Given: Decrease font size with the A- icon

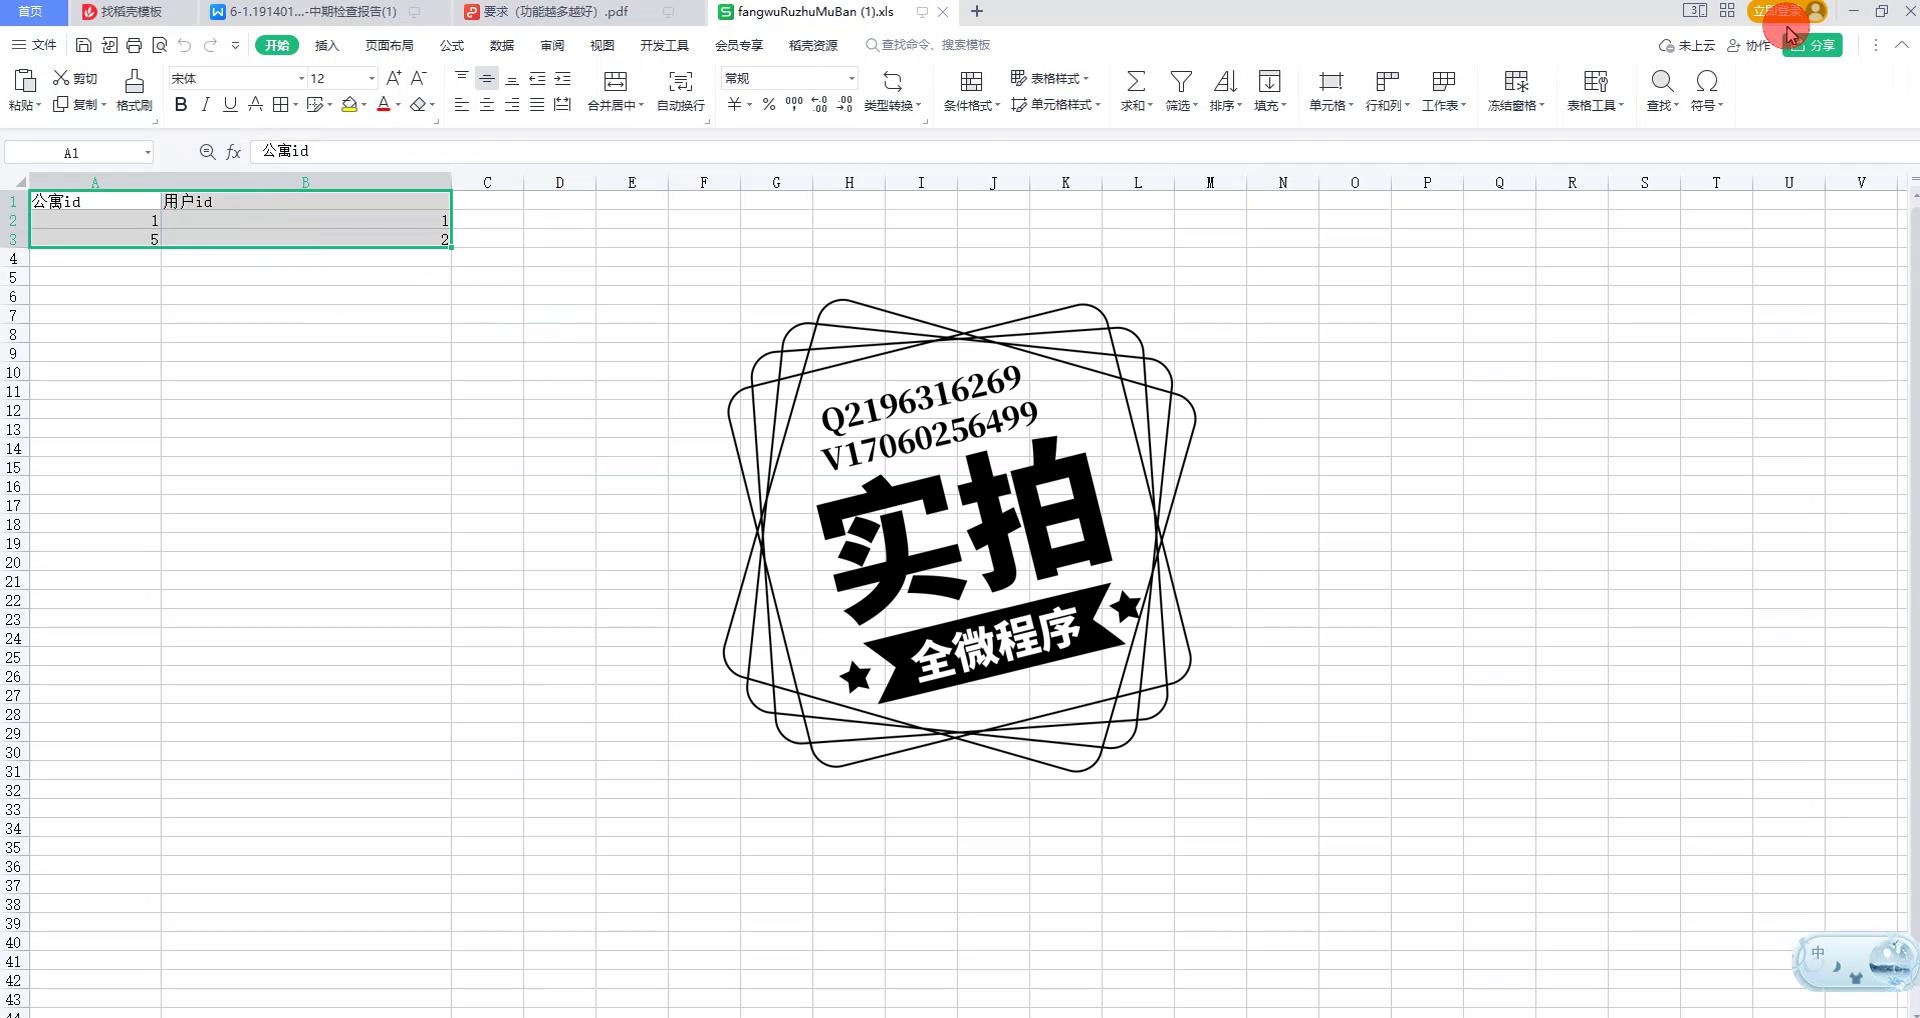Looking at the screenshot, I should coord(419,78).
